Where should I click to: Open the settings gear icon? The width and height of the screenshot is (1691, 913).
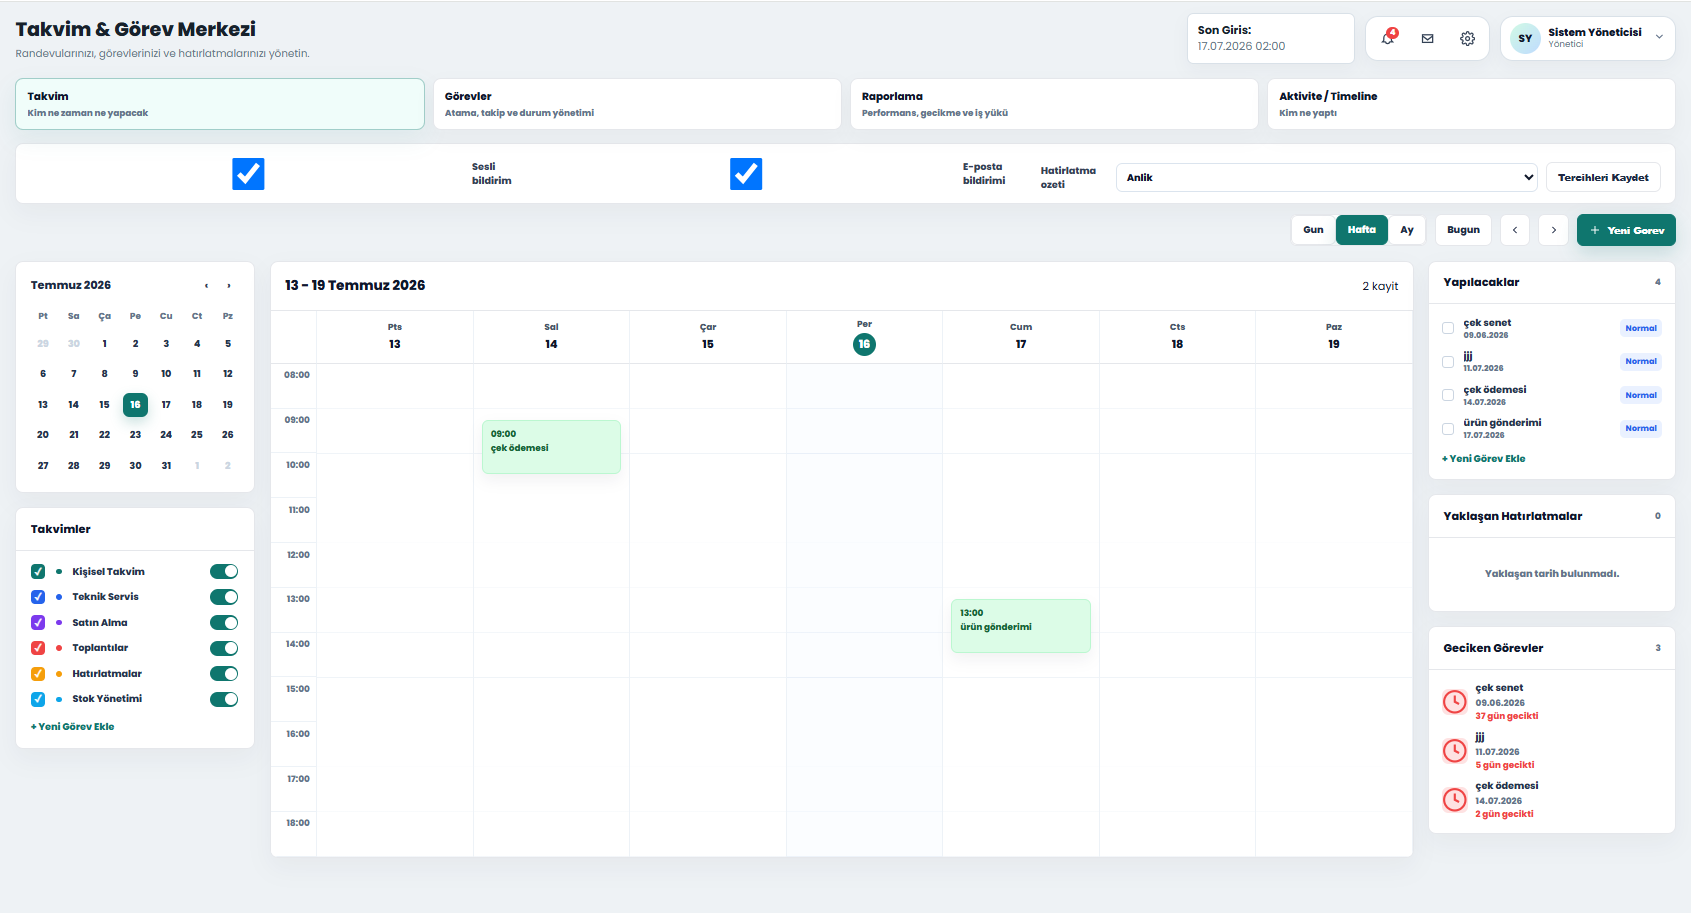(1467, 39)
